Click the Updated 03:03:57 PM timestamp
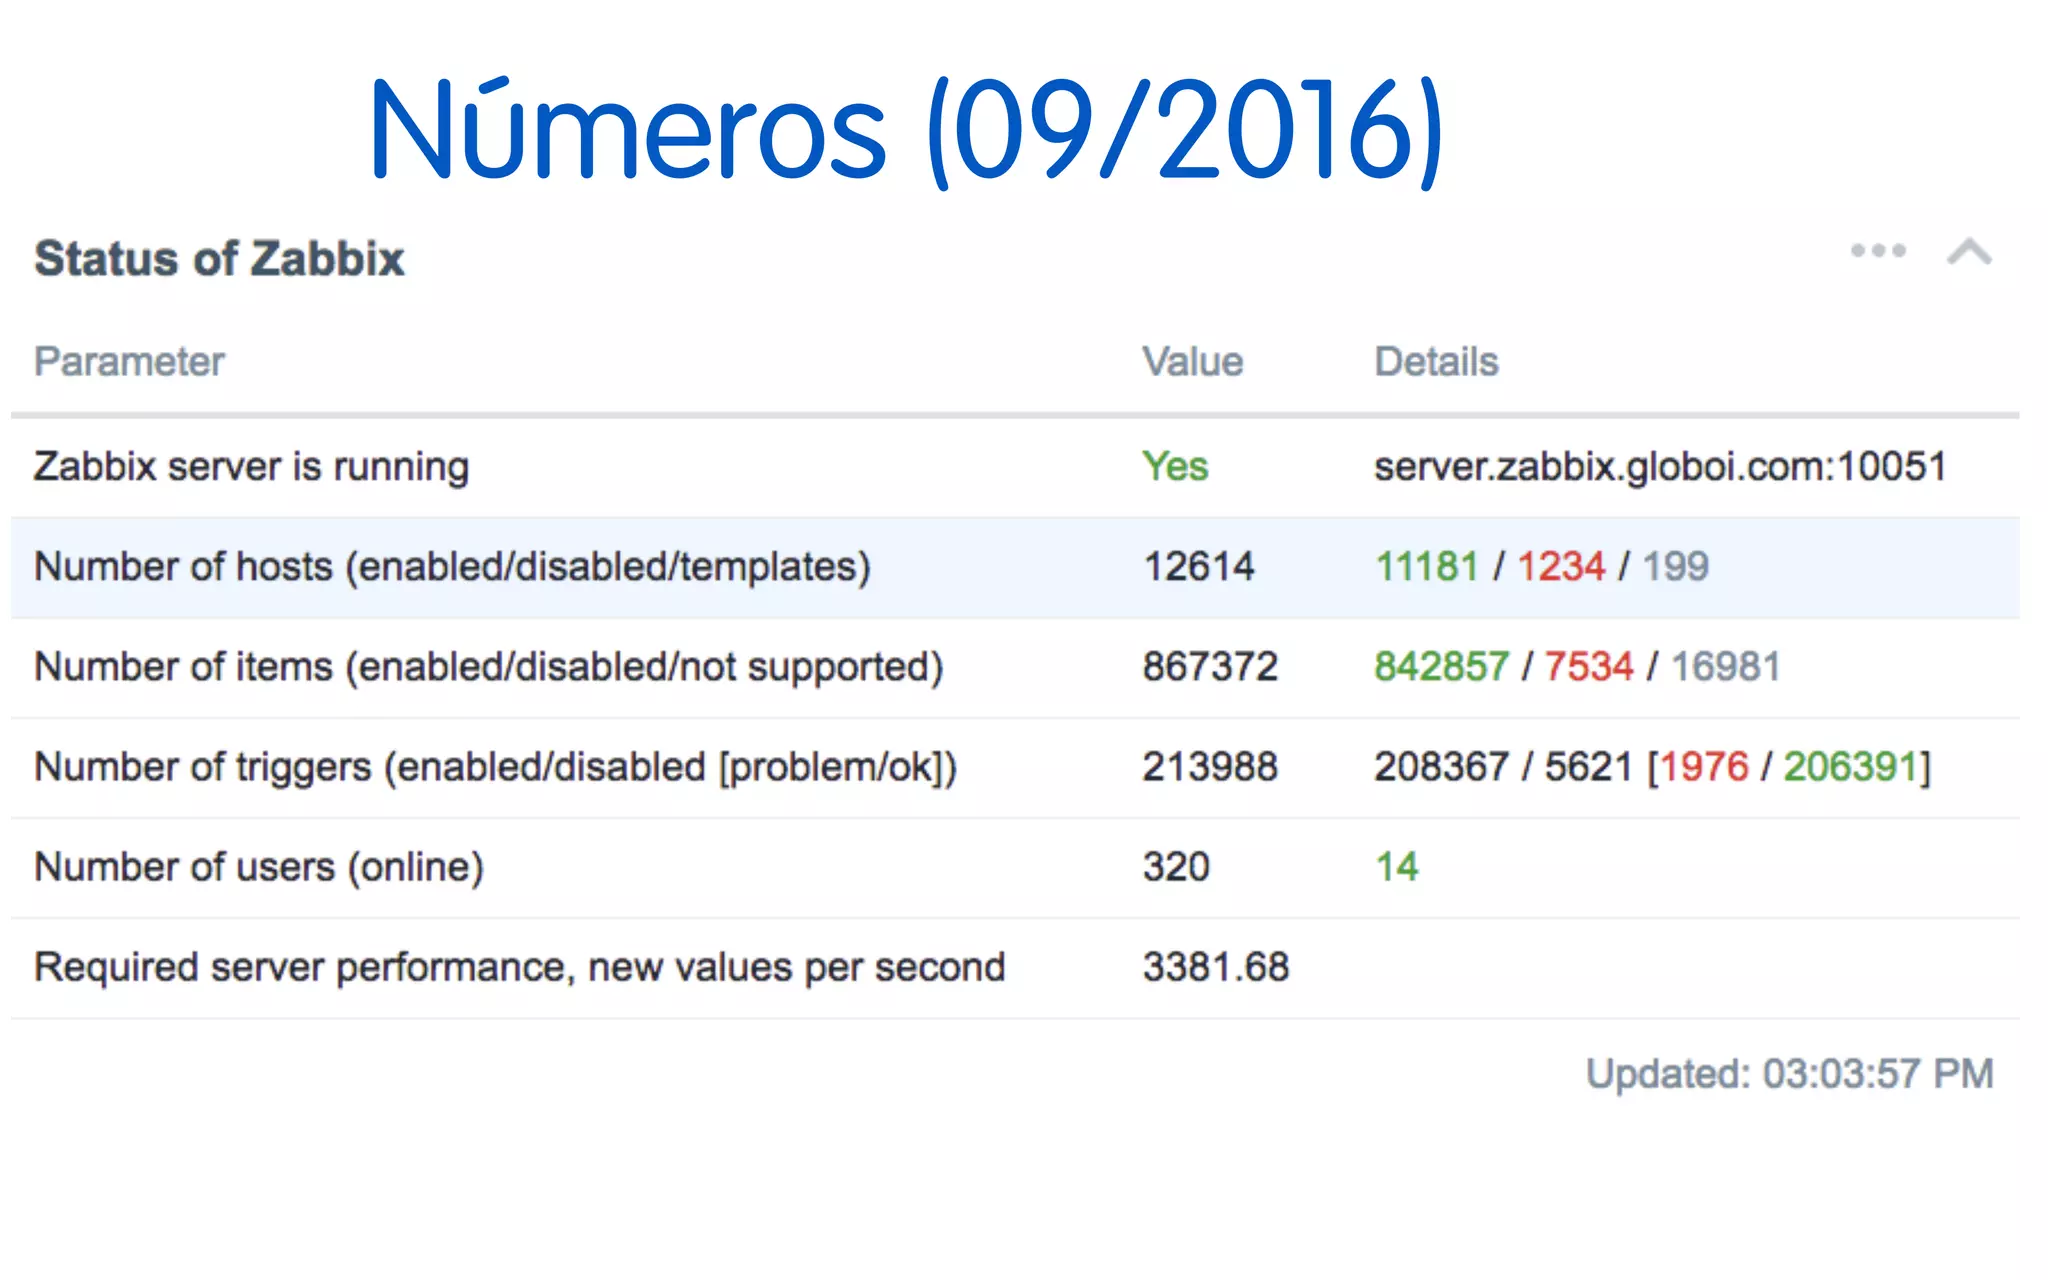The width and height of the screenshot is (2048, 1280). pyautogui.click(x=1789, y=1074)
